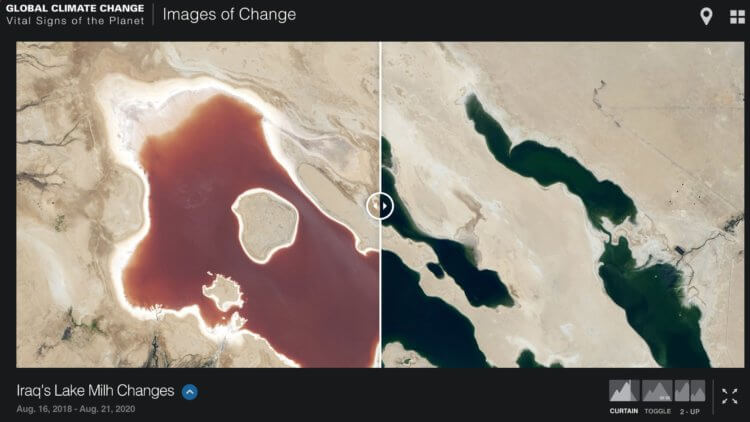Open the Images of Change heading link
The height and width of the screenshot is (422, 750).
(x=229, y=14)
